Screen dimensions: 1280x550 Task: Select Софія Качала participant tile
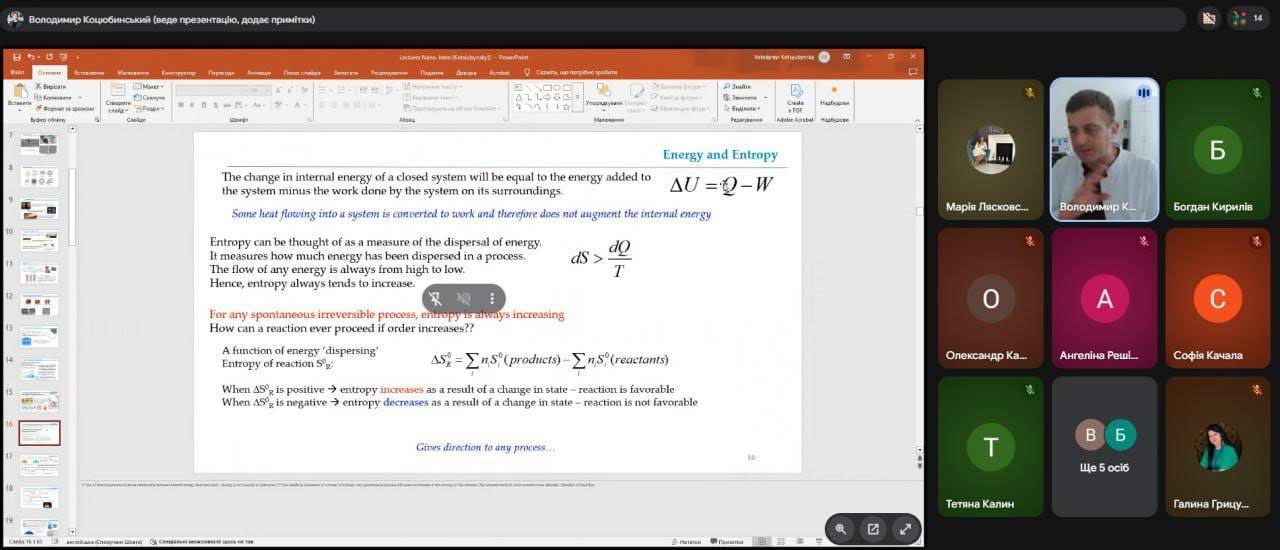click(x=1217, y=298)
